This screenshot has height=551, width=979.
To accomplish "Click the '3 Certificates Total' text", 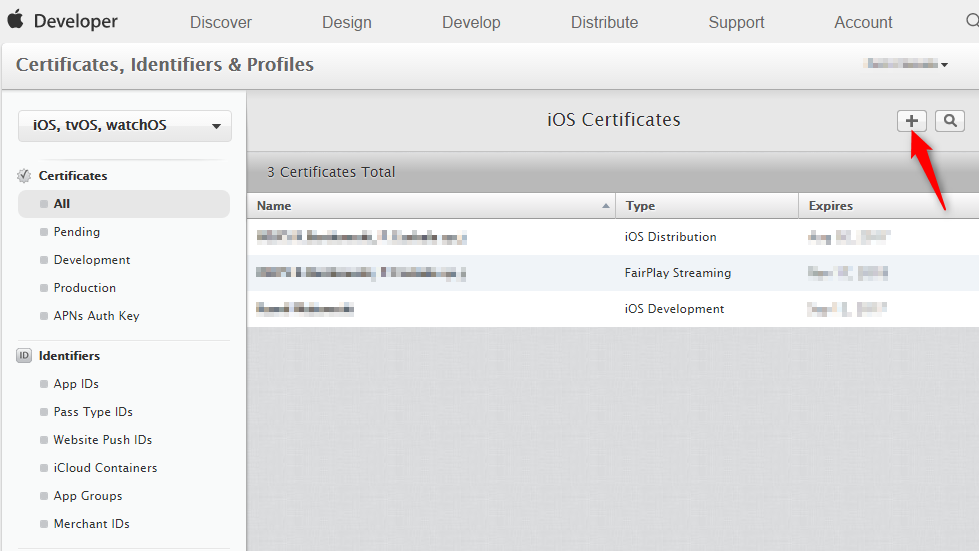I will click(x=331, y=172).
